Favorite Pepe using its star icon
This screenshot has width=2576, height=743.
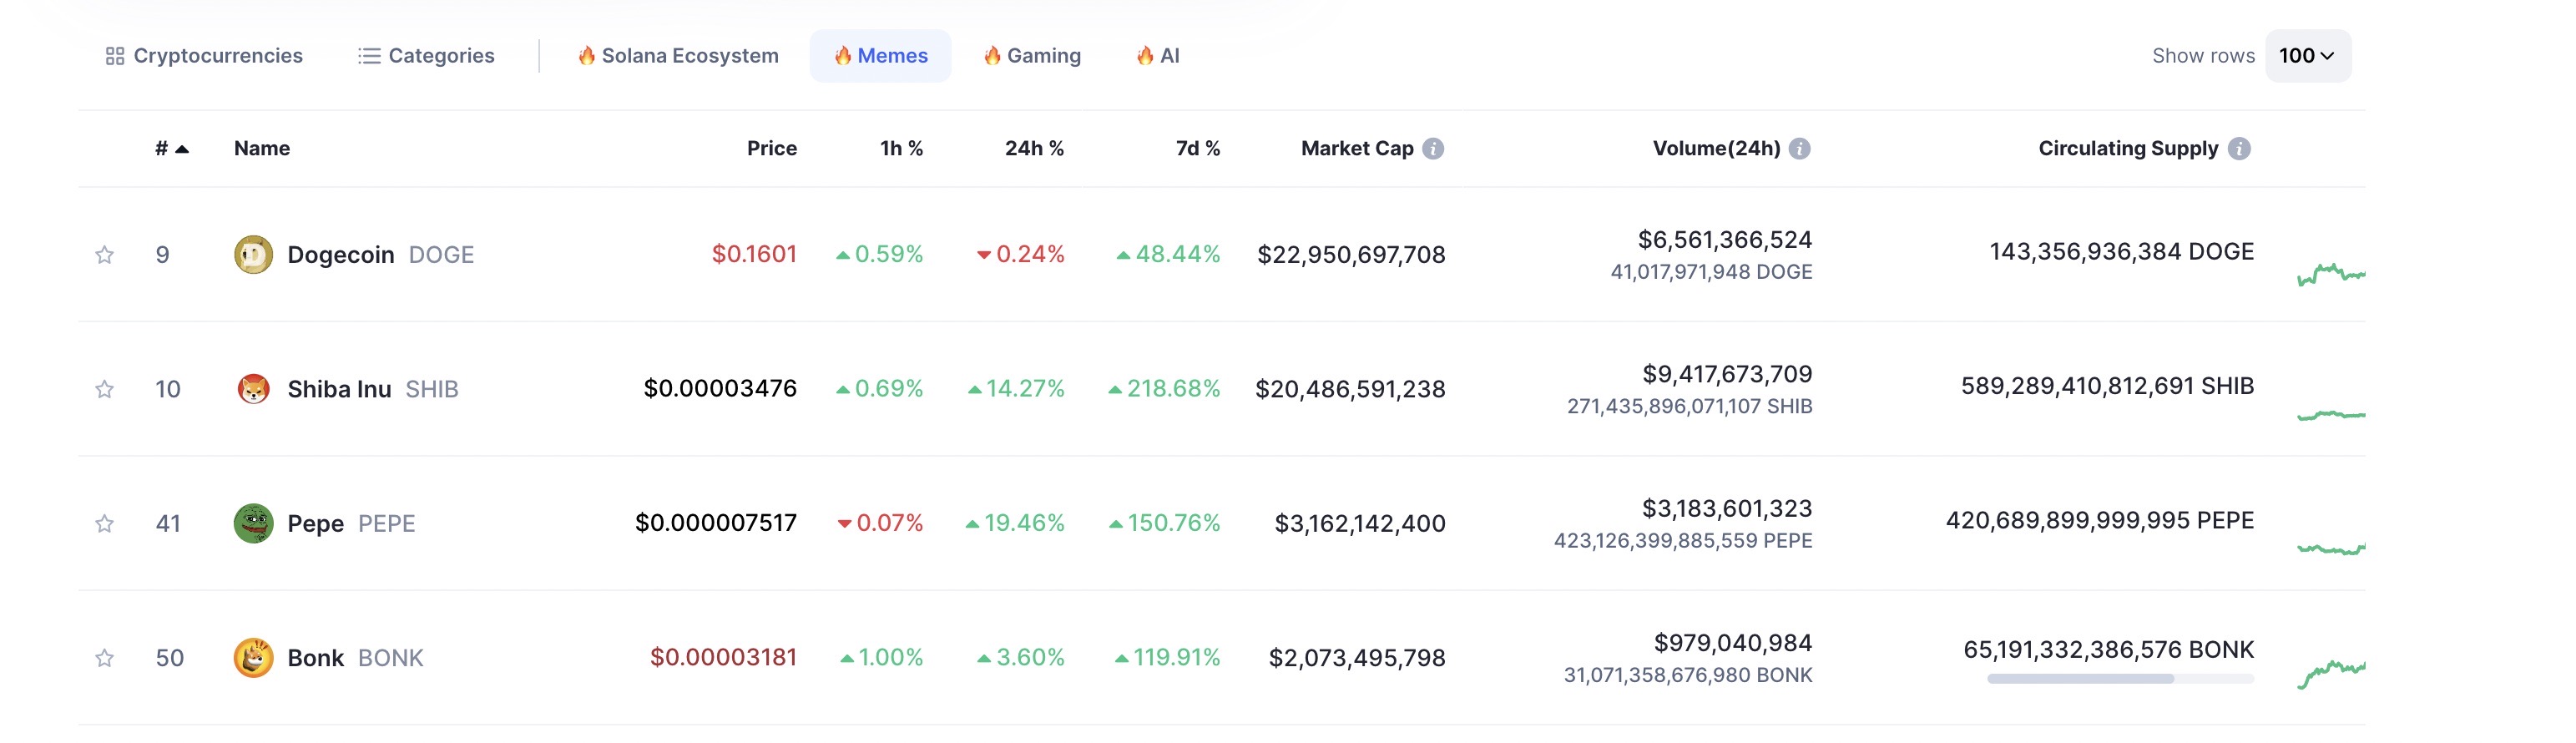point(104,523)
